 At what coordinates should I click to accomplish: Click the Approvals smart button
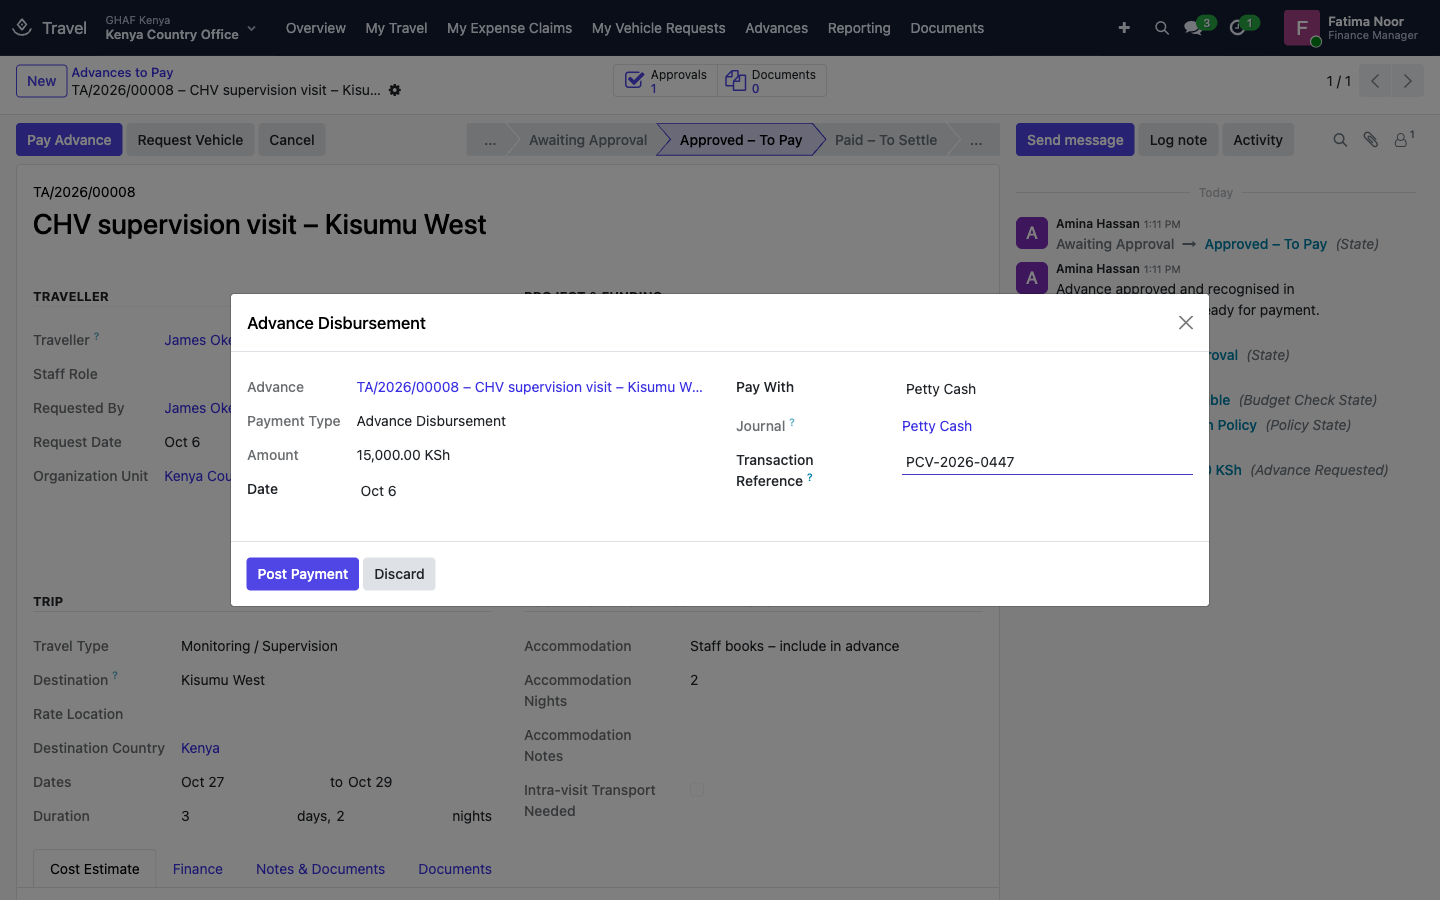tap(666, 81)
